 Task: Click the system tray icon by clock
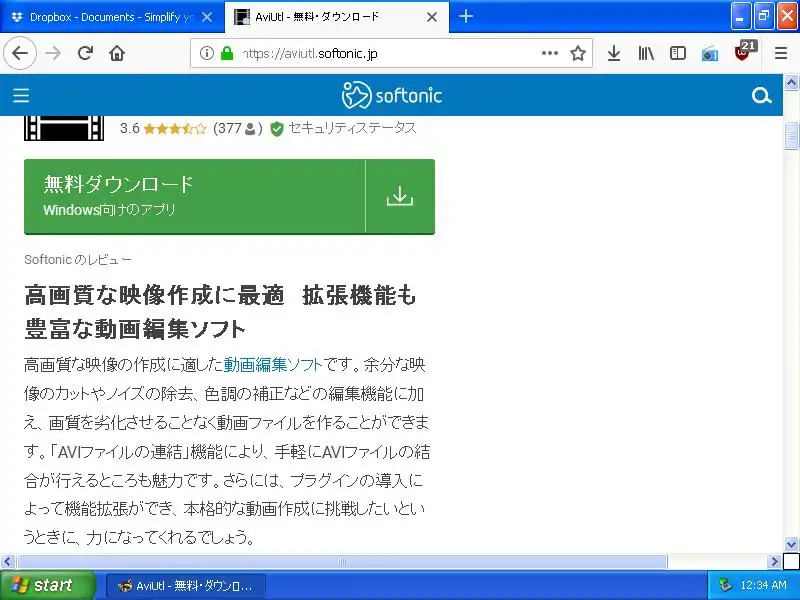tap(725, 585)
